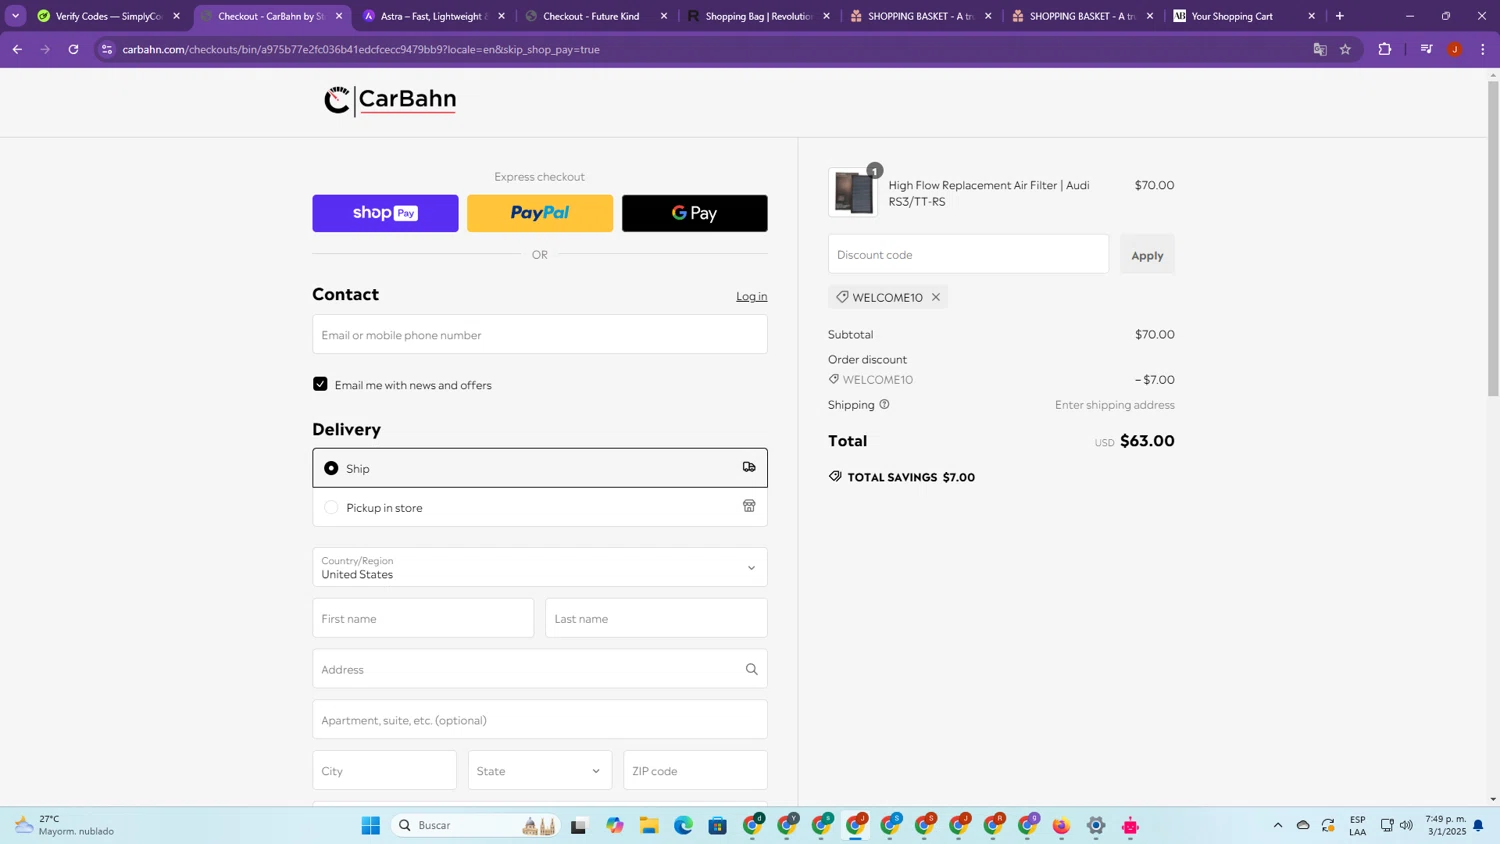Screen dimensions: 1500x844
Task: Choose Pickup in store radio option
Action: (x=331, y=507)
